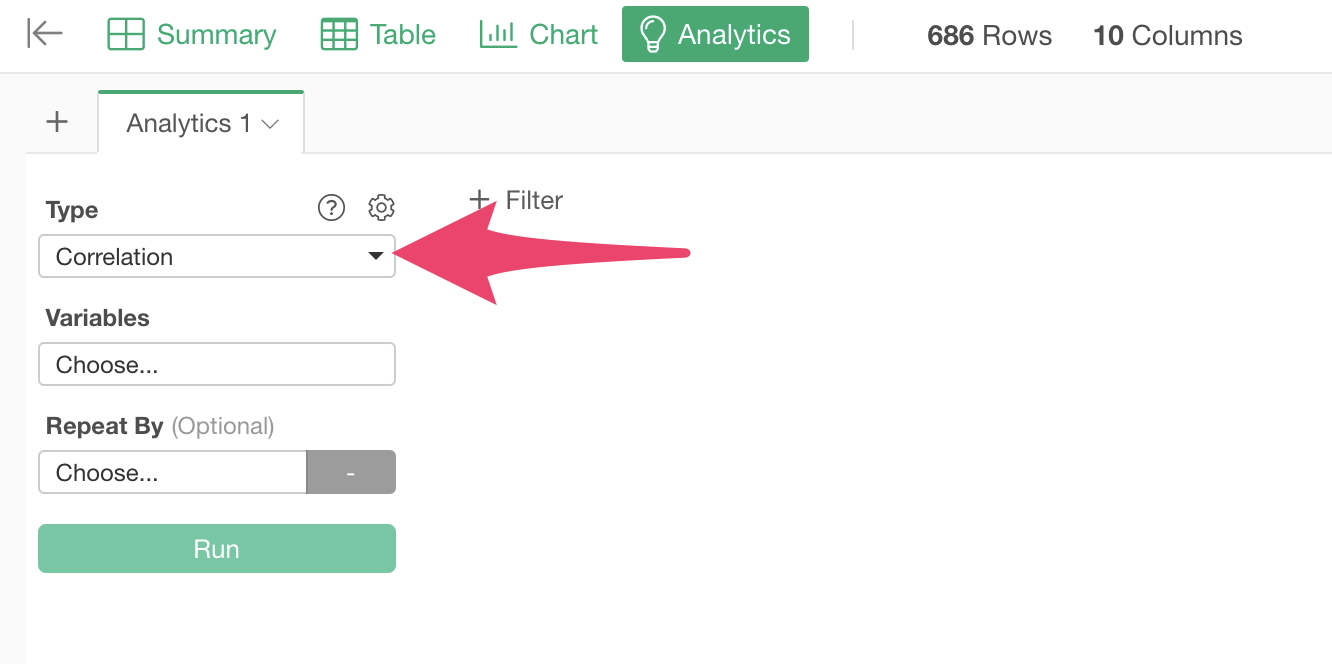Expand the Analytics 1 tab chevron menu

270,125
